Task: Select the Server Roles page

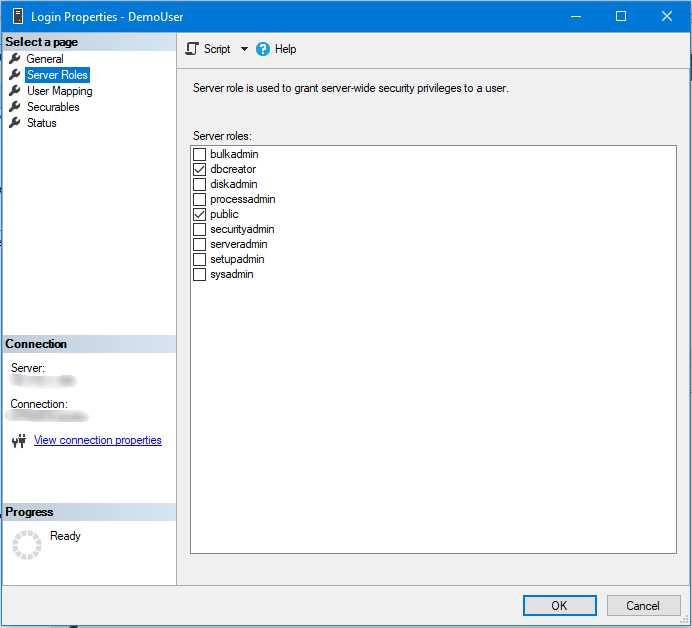Action: [57, 75]
